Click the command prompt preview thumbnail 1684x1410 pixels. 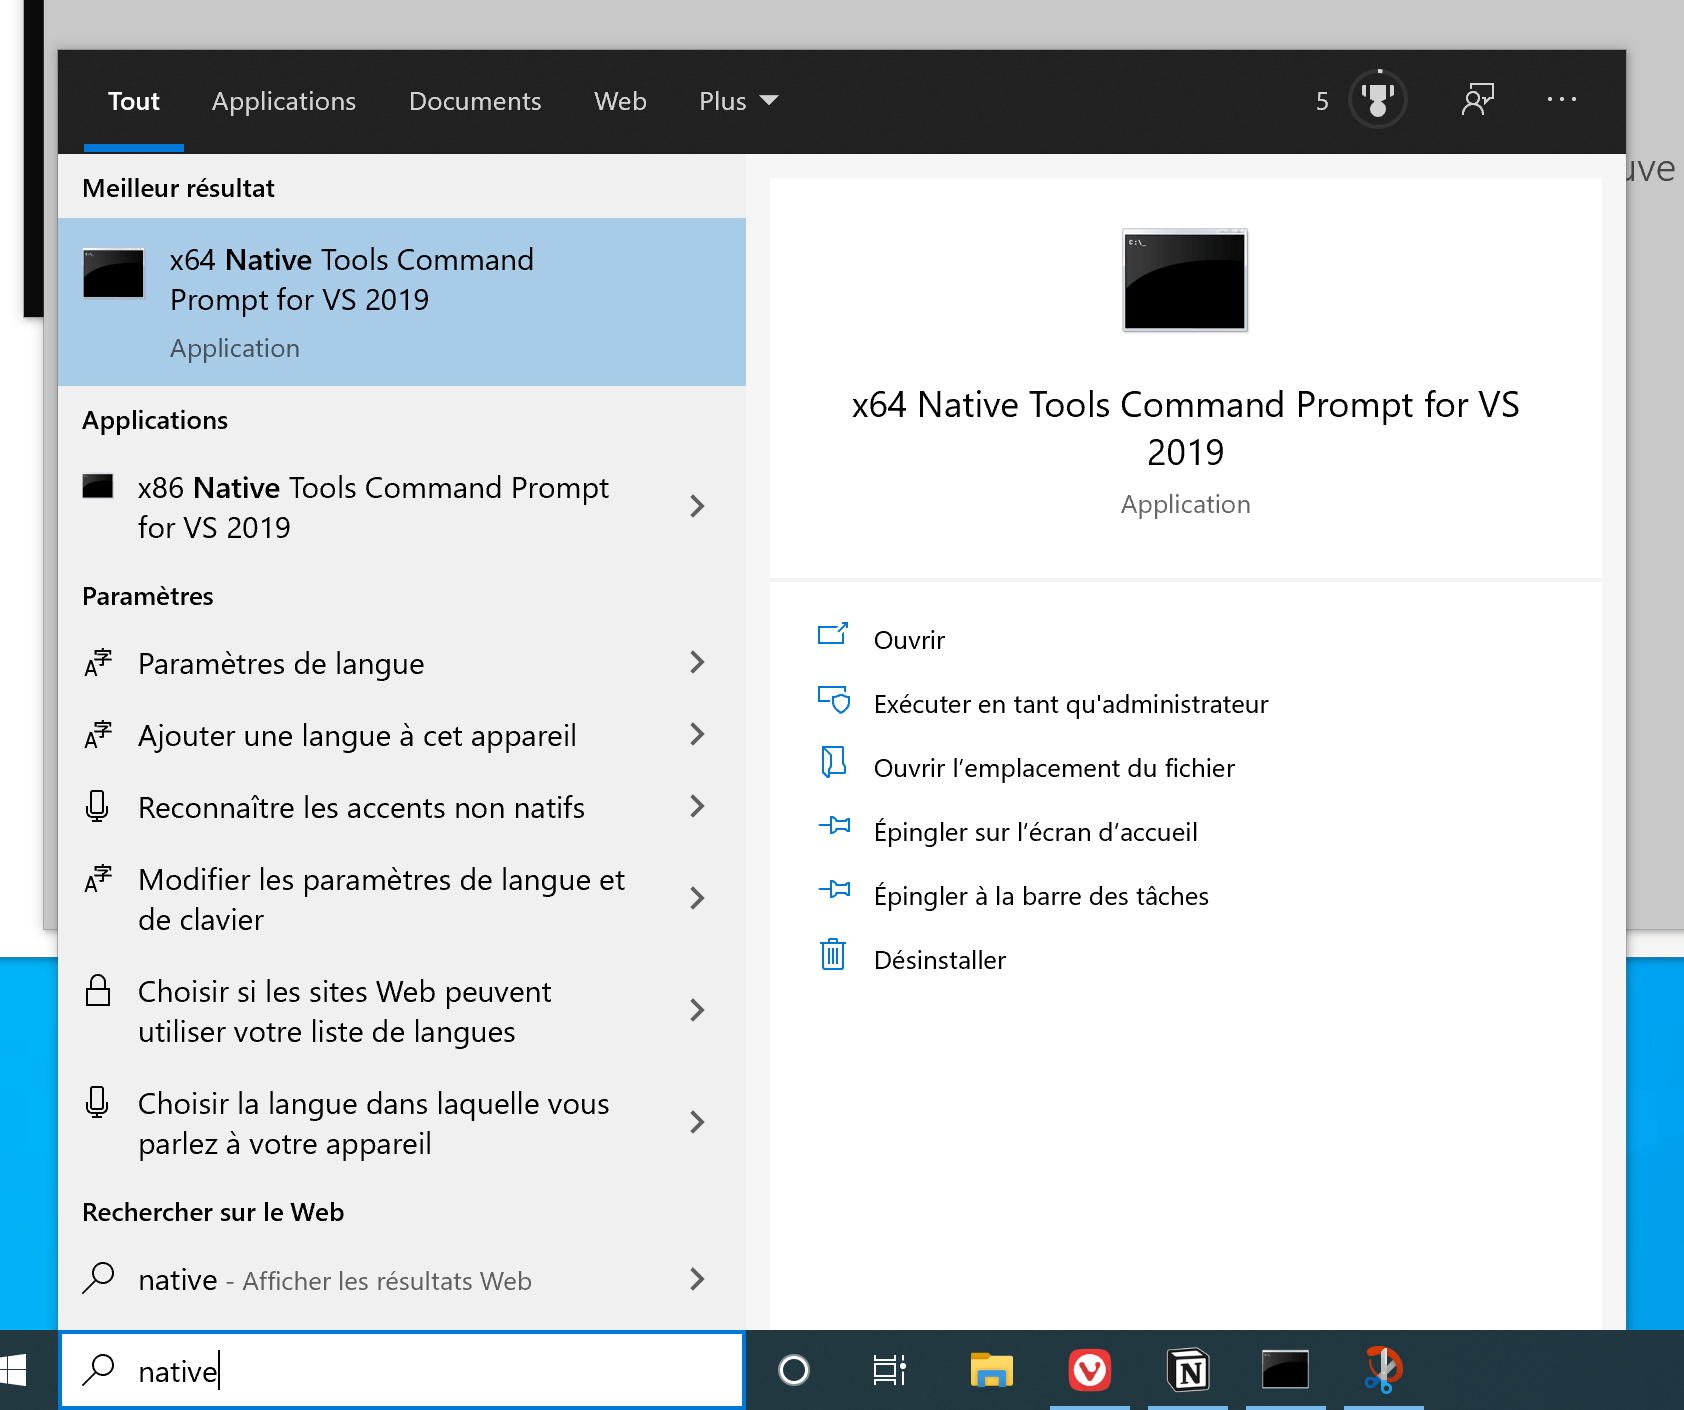[x=1184, y=280]
